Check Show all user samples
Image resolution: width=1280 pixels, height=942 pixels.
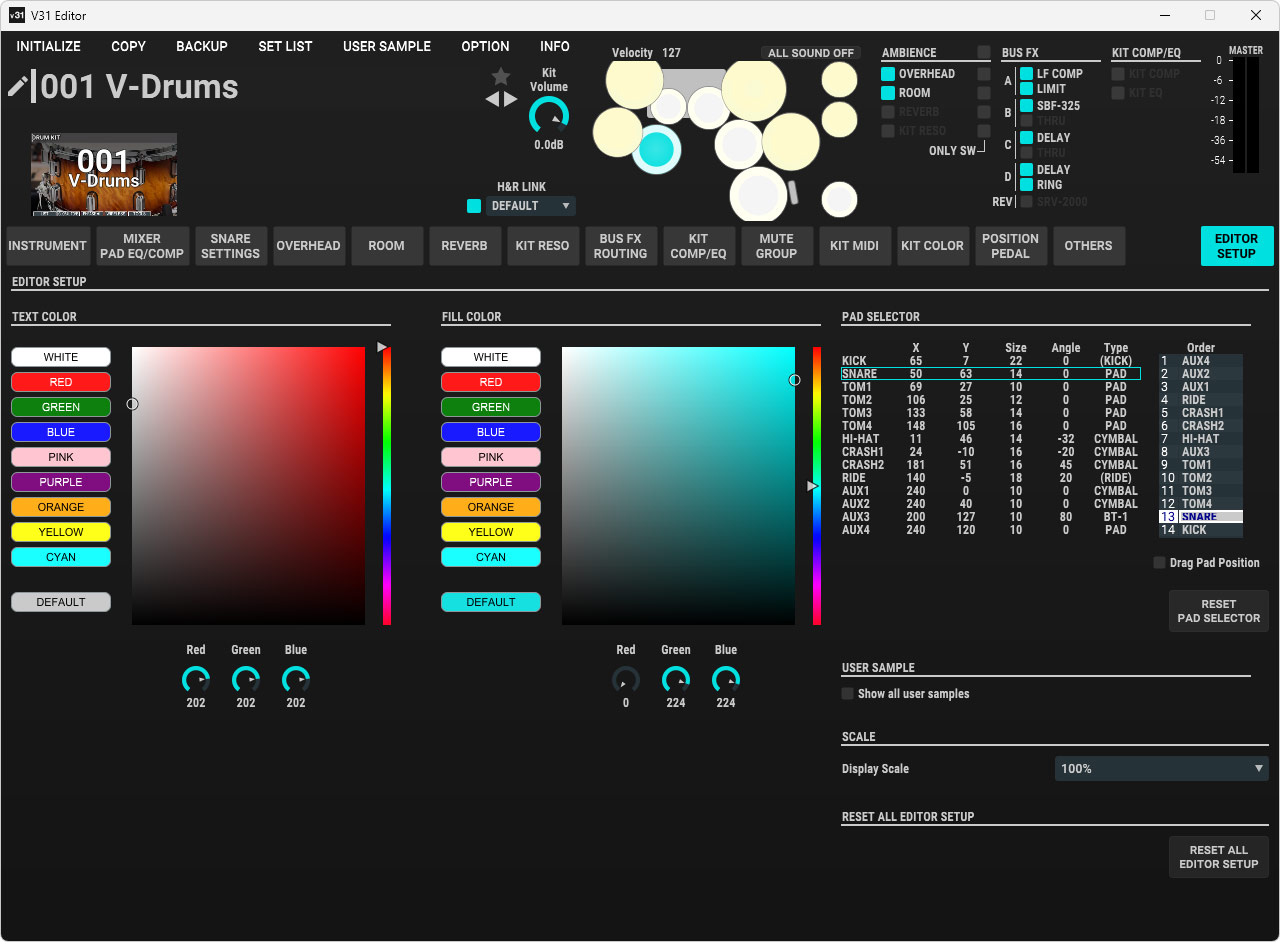(848, 694)
